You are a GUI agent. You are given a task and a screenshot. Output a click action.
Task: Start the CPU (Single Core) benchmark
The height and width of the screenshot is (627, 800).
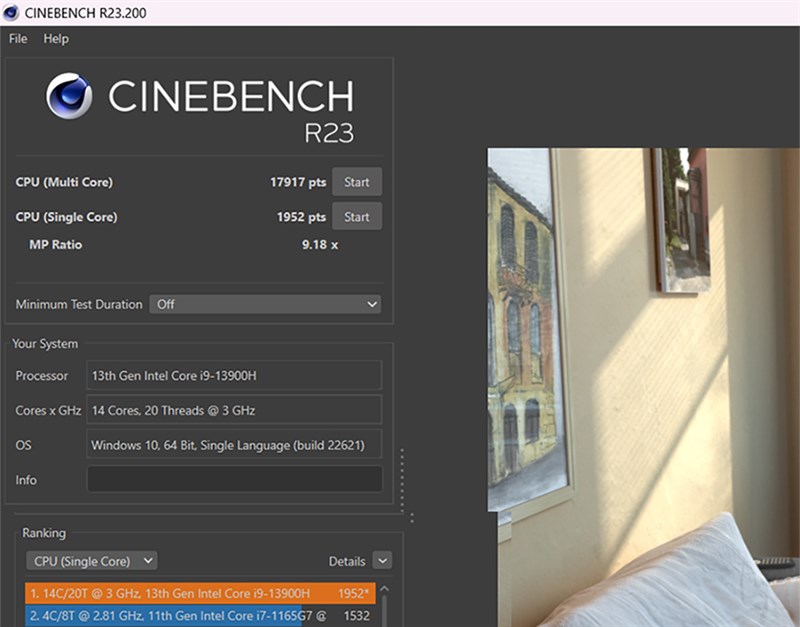(x=357, y=216)
